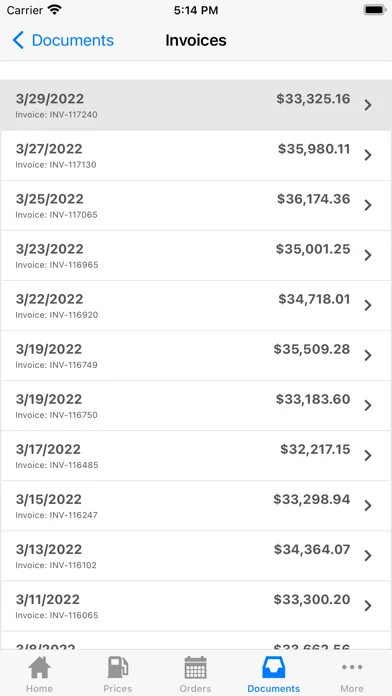Open the More ellipsis icon
Image resolution: width=392 pixels, height=696 pixels.
(352, 667)
